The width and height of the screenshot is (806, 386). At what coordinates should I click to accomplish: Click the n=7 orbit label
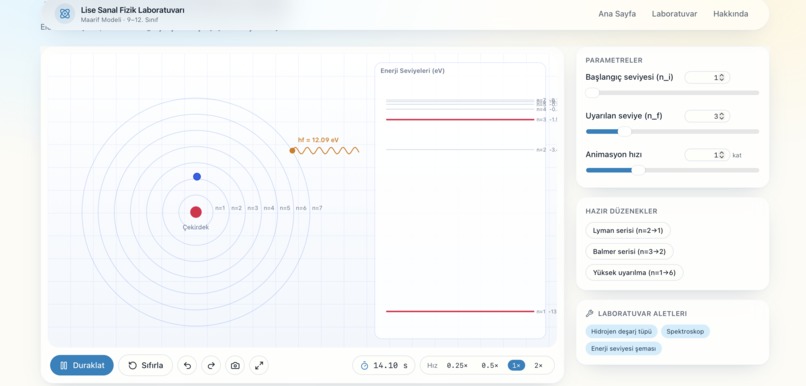pos(317,208)
